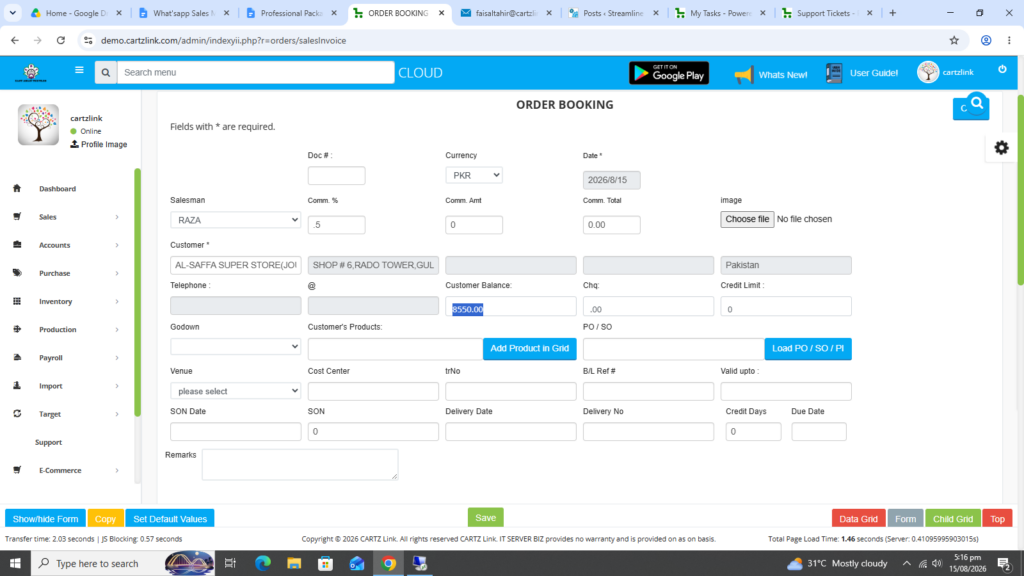Reload the page with the browser refresh icon
Screen dimensions: 1024x576
[x=61, y=40]
